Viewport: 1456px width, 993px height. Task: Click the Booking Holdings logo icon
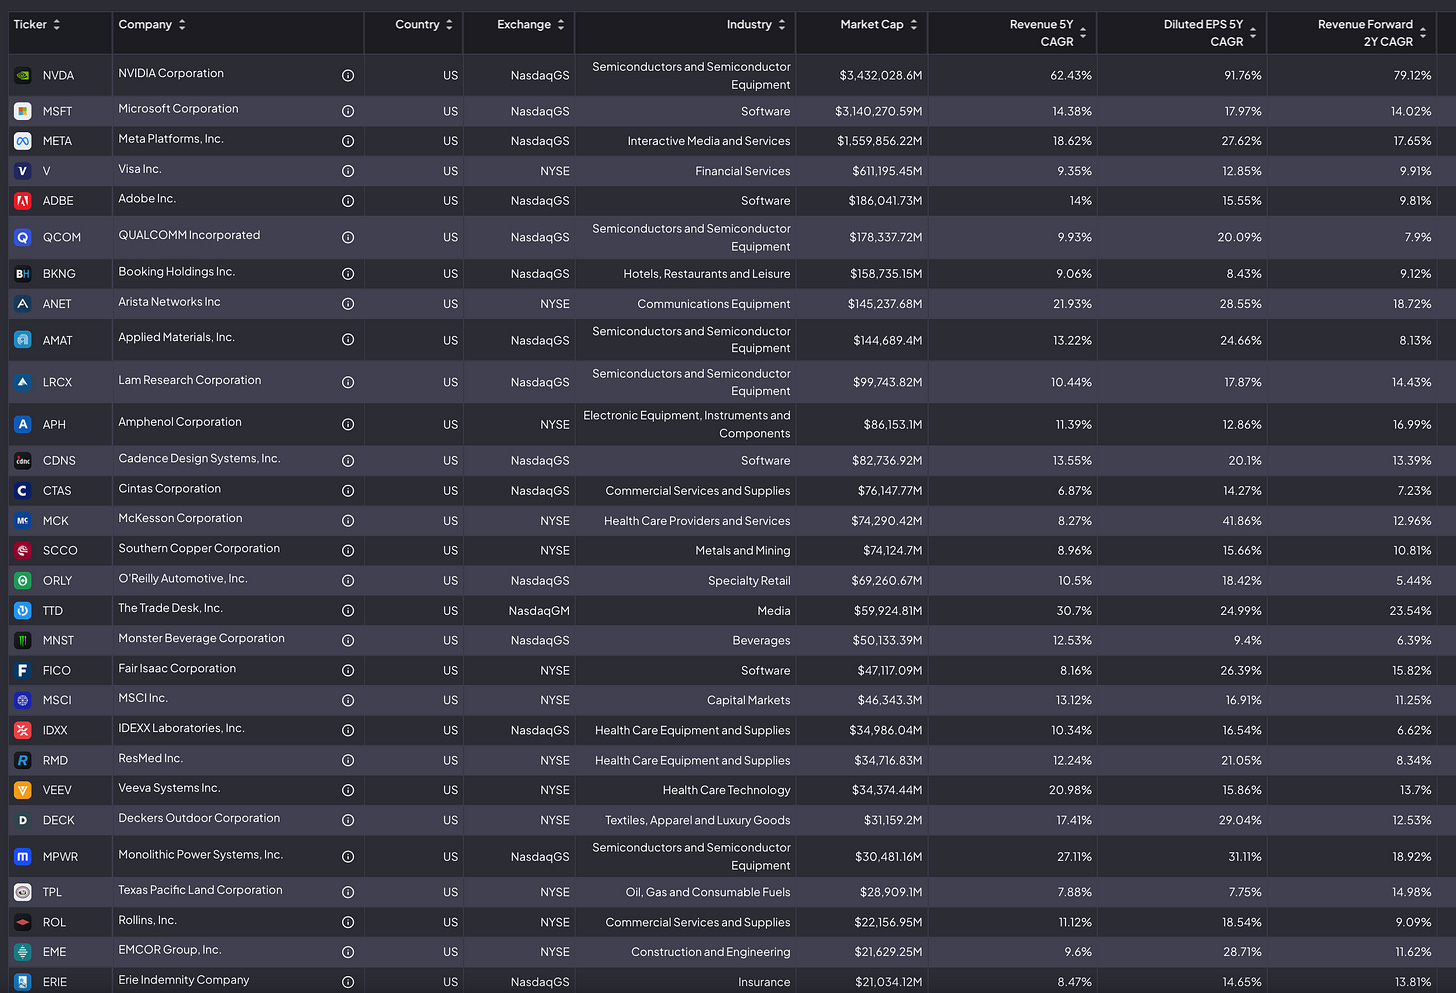[x=23, y=273]
